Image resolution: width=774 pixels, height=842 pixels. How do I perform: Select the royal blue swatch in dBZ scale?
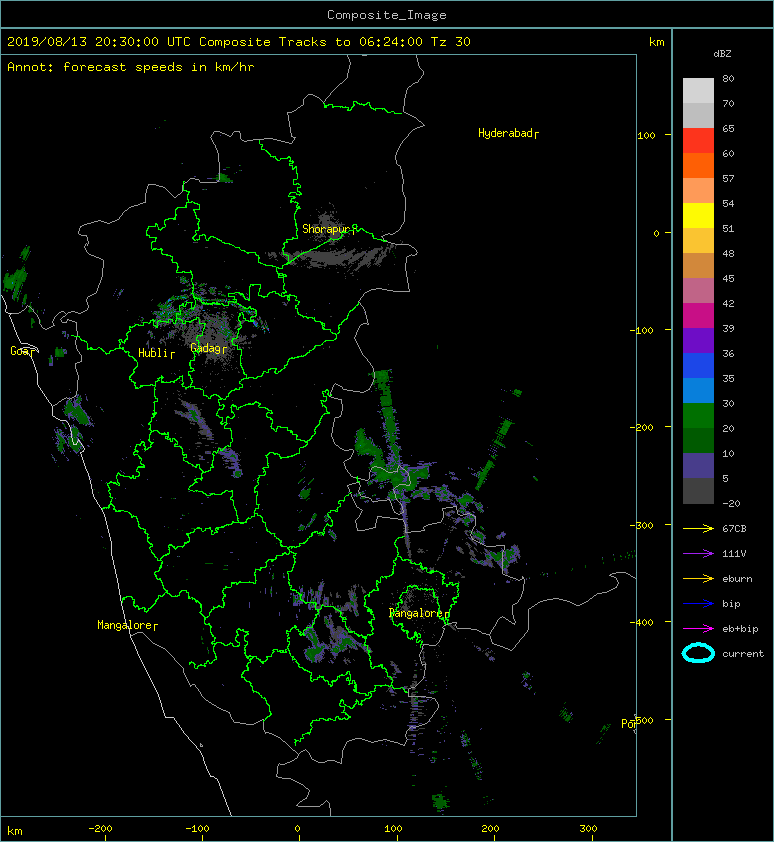pyautogui.click(x=698, y=365)
